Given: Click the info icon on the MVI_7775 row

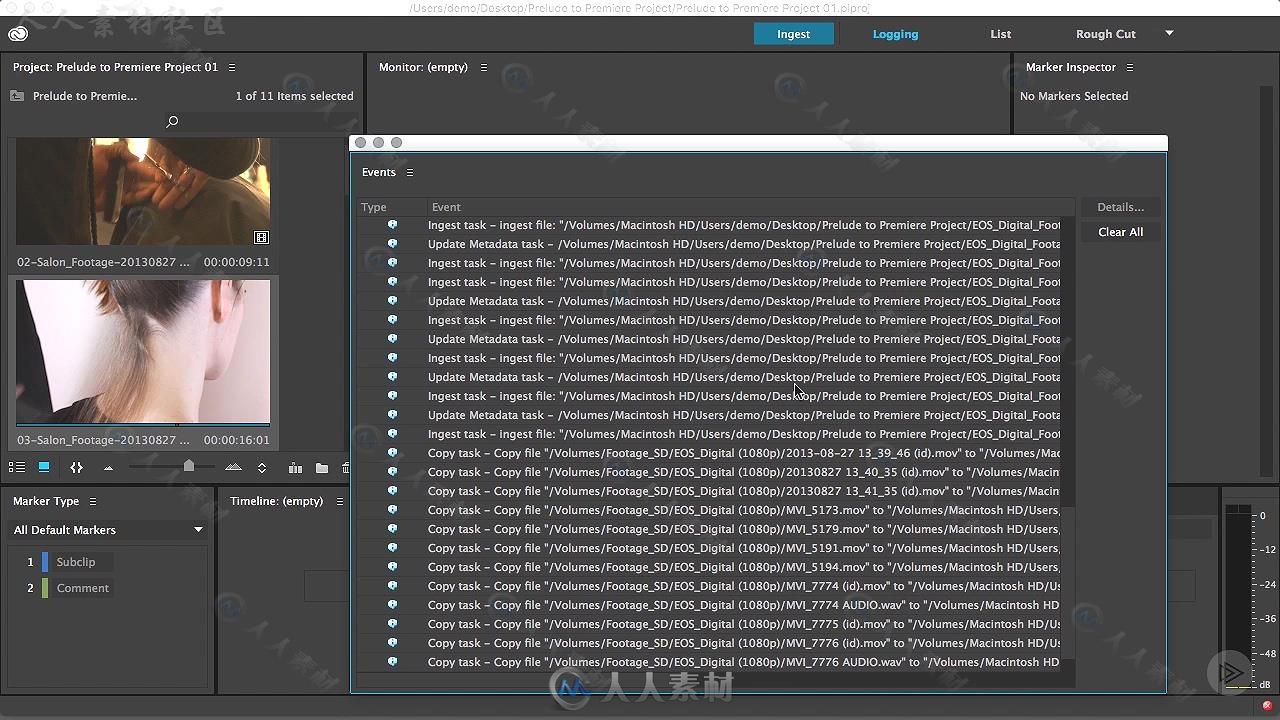Looking at the screenshot, I should [392, 623].
